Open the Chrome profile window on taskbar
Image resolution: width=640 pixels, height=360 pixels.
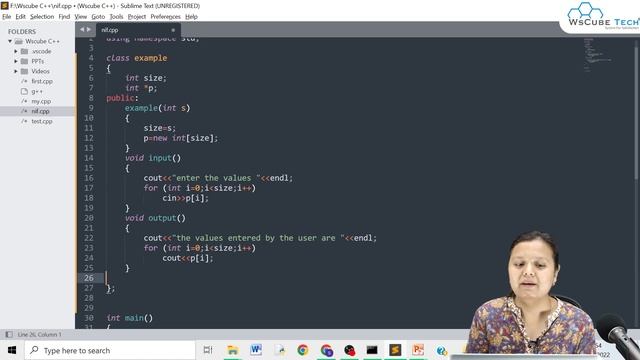click(x=327, y=350)
